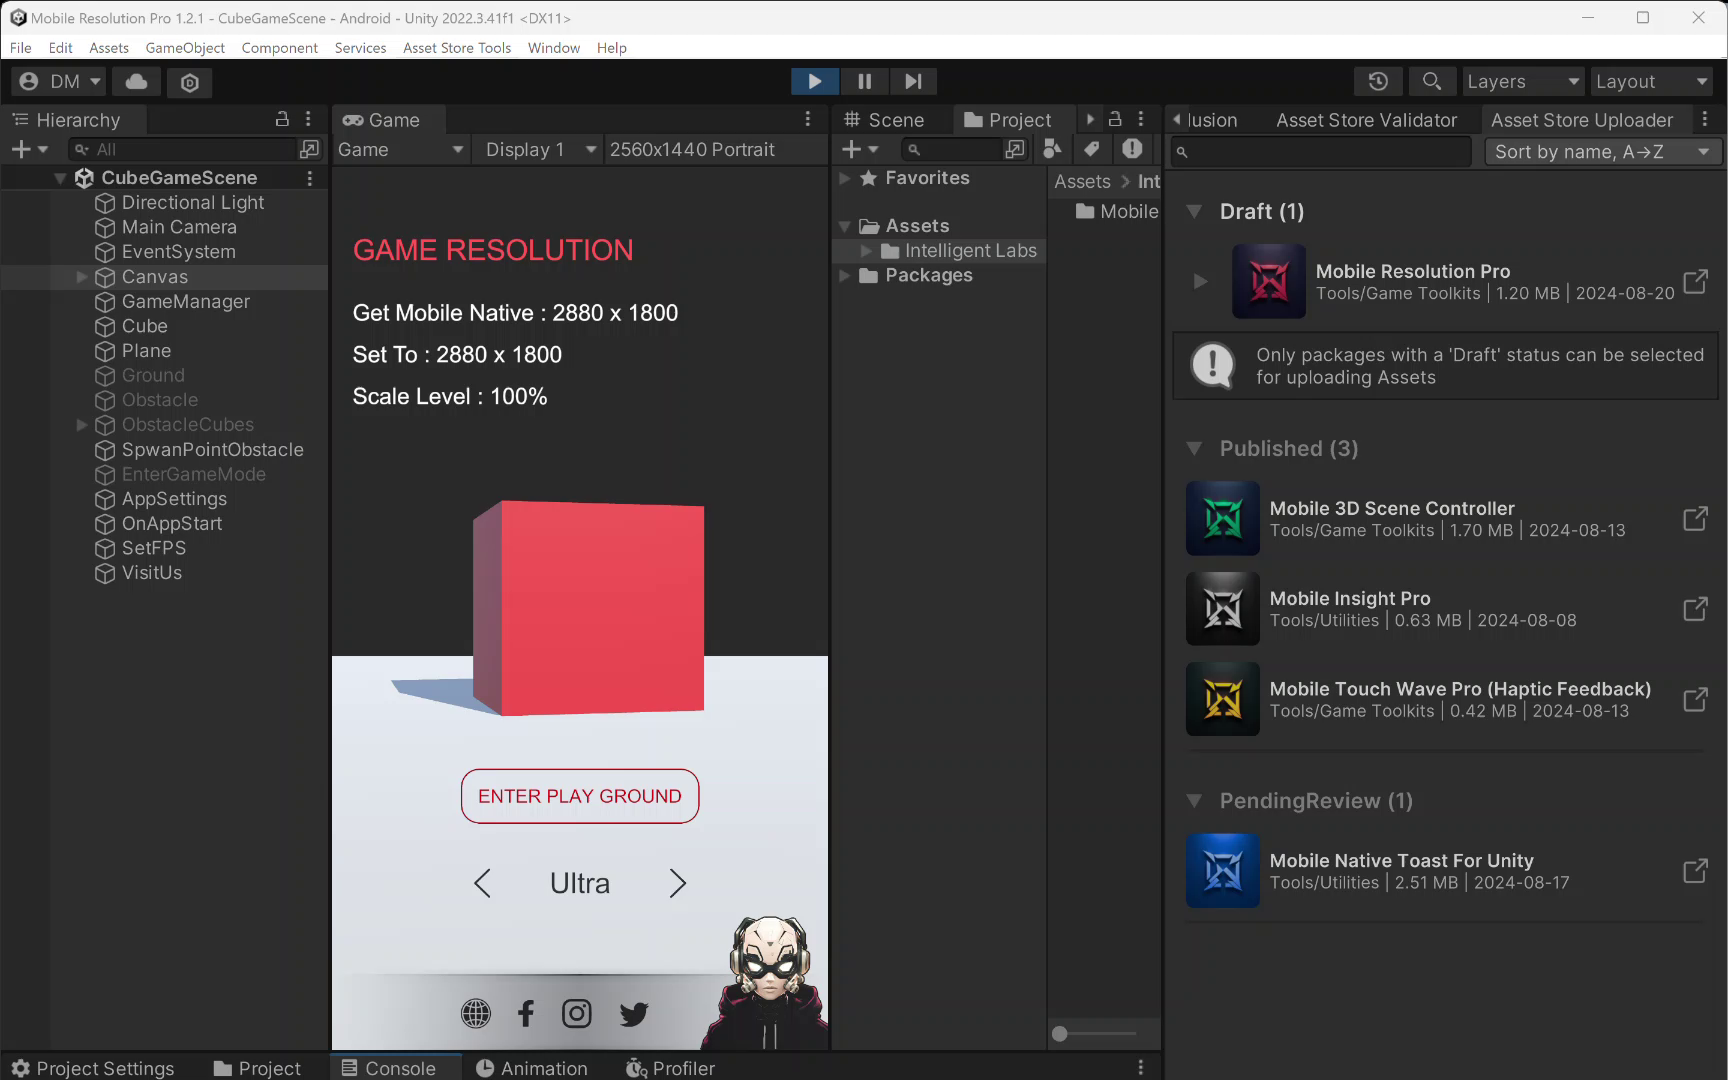Toggle the Hierarchy panel lock icon
This screenshot has height=1080, width=1728.
pyautogui.click(x=282, y=119)
